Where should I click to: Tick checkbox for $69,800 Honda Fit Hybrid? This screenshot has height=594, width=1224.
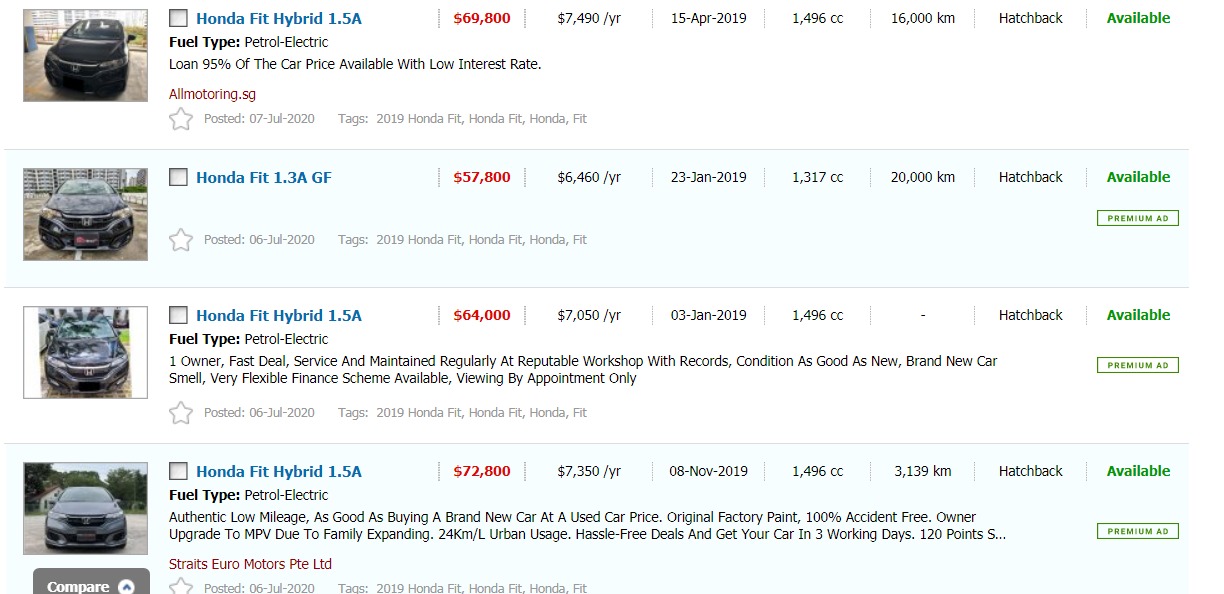pyautogui.click(x=178, y=18)
